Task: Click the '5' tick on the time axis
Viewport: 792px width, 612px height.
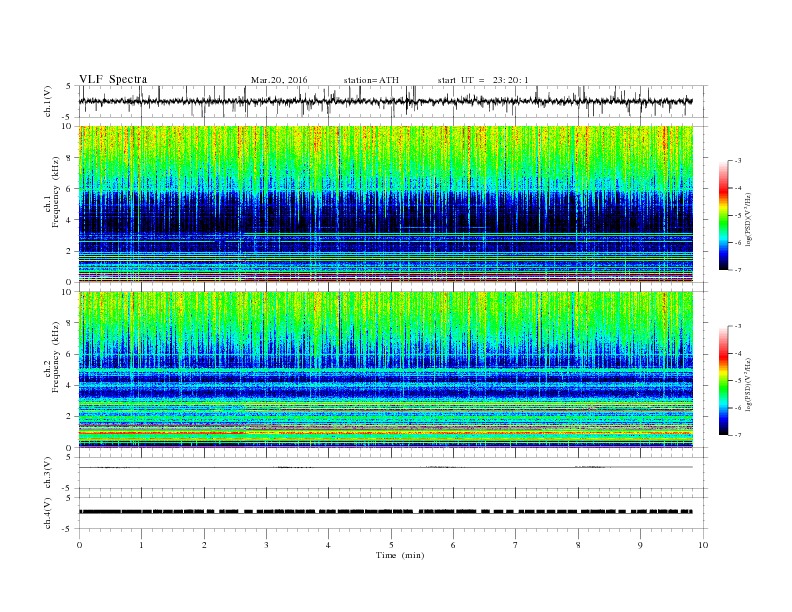Action: point(391,545)
